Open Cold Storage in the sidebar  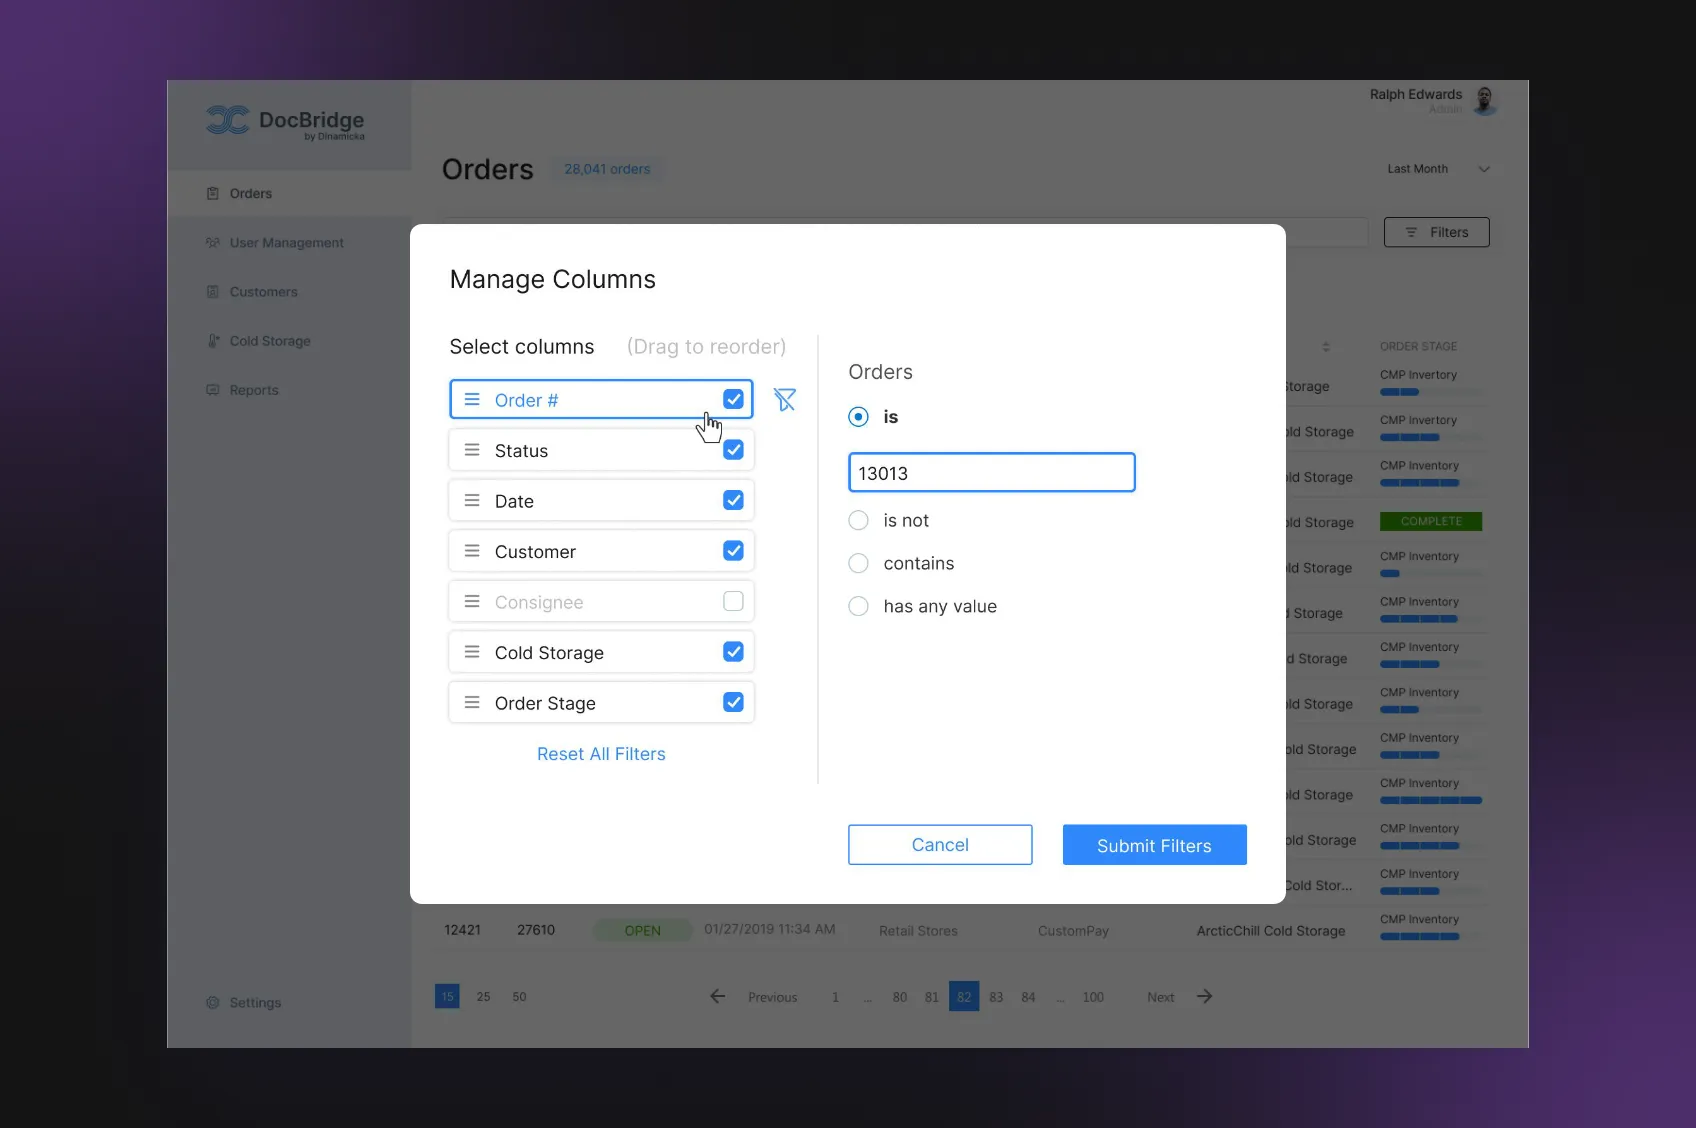click(269, 341)
